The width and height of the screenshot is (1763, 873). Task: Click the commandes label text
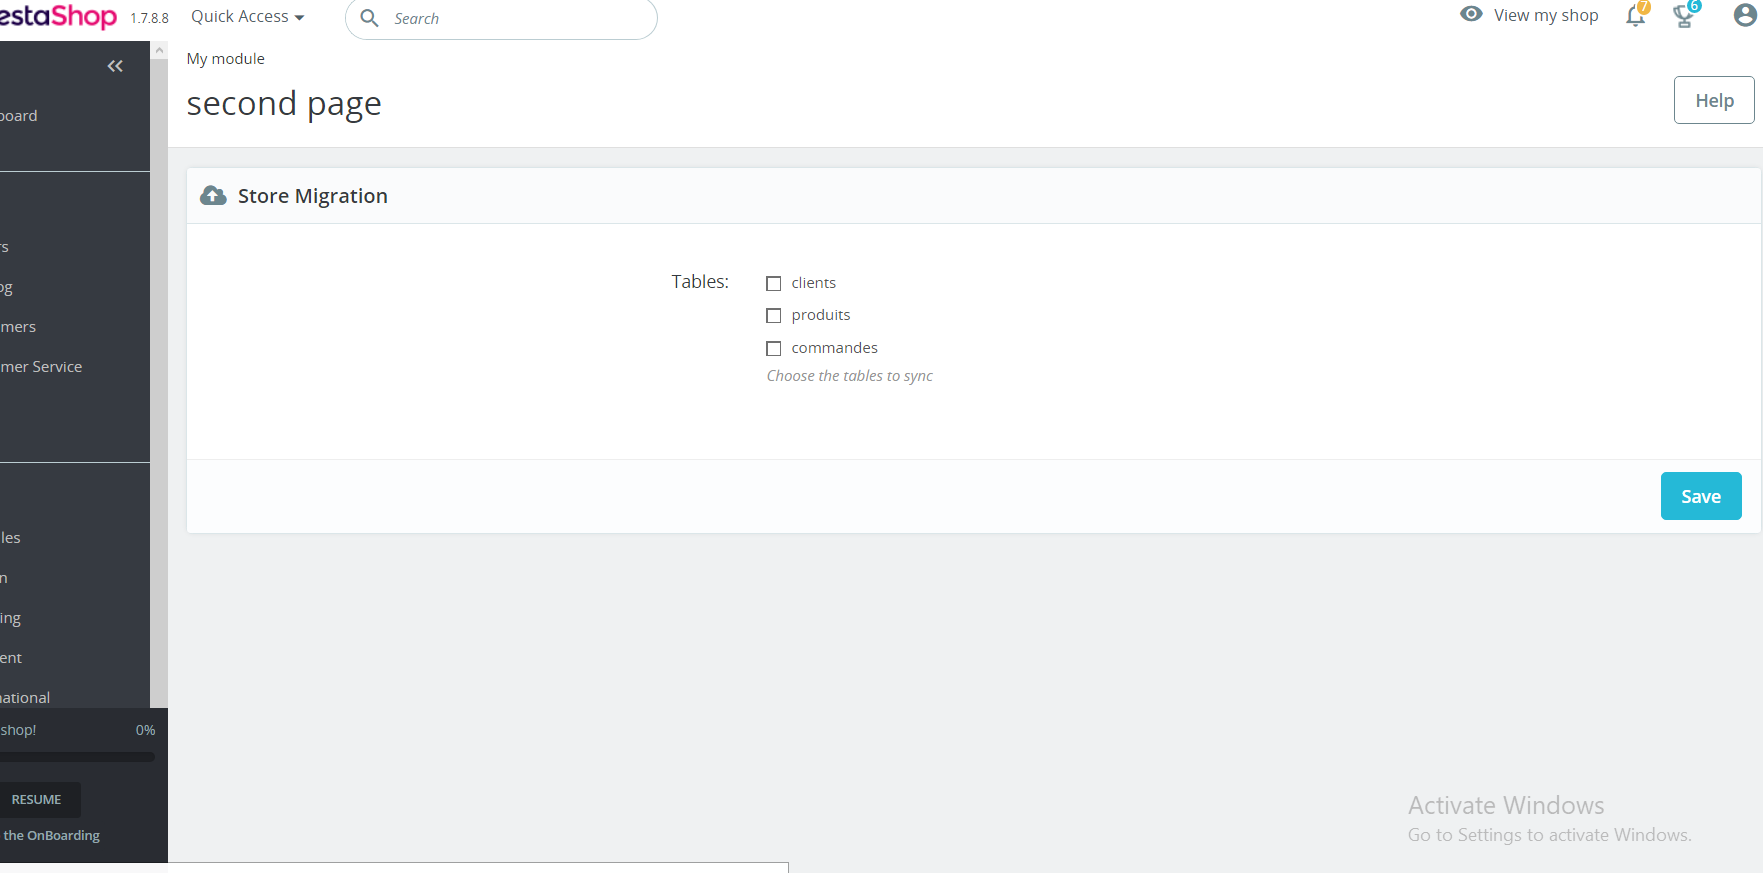click(835, 348)
